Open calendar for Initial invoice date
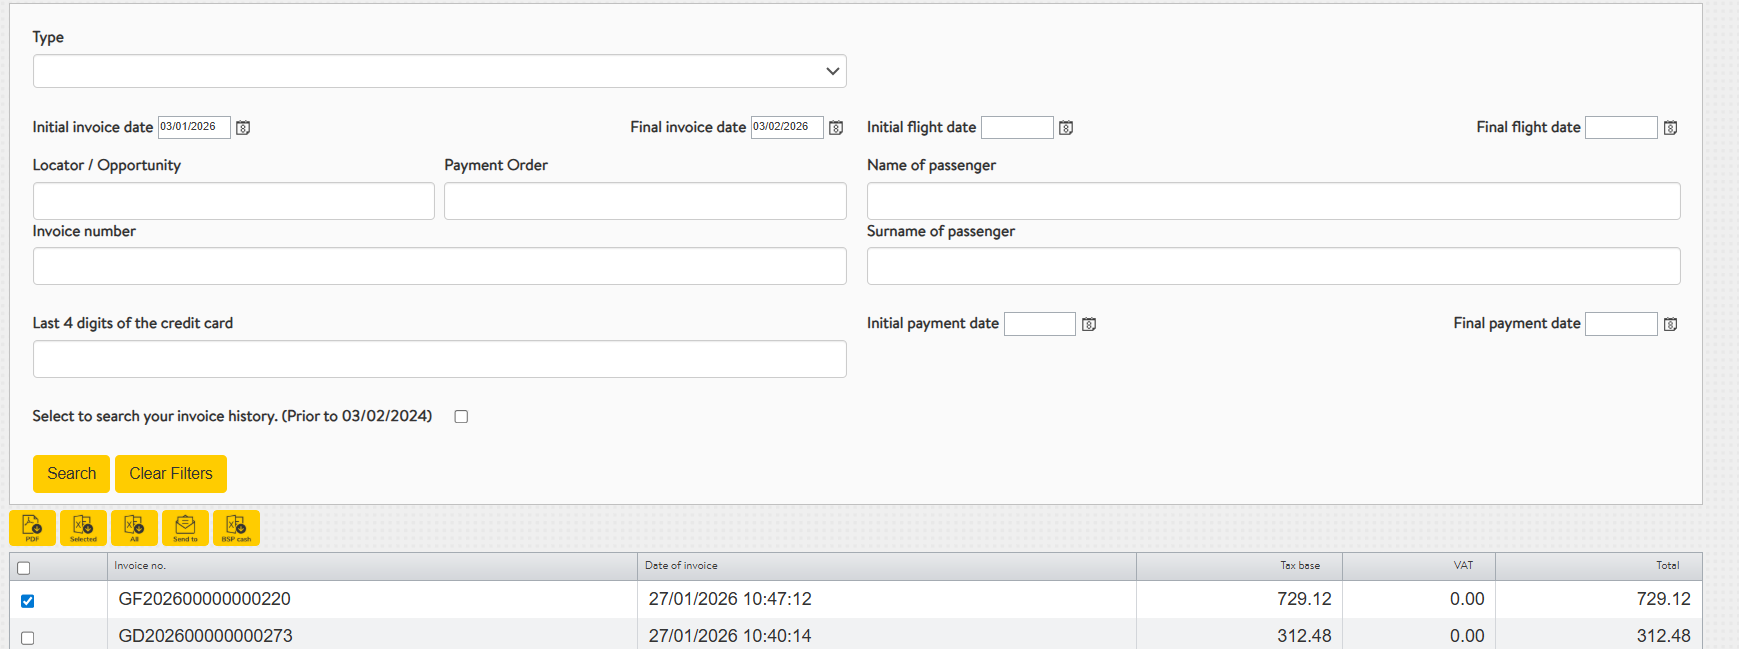The width and height of the screenshot is (1739, 649). pos(243,128)
